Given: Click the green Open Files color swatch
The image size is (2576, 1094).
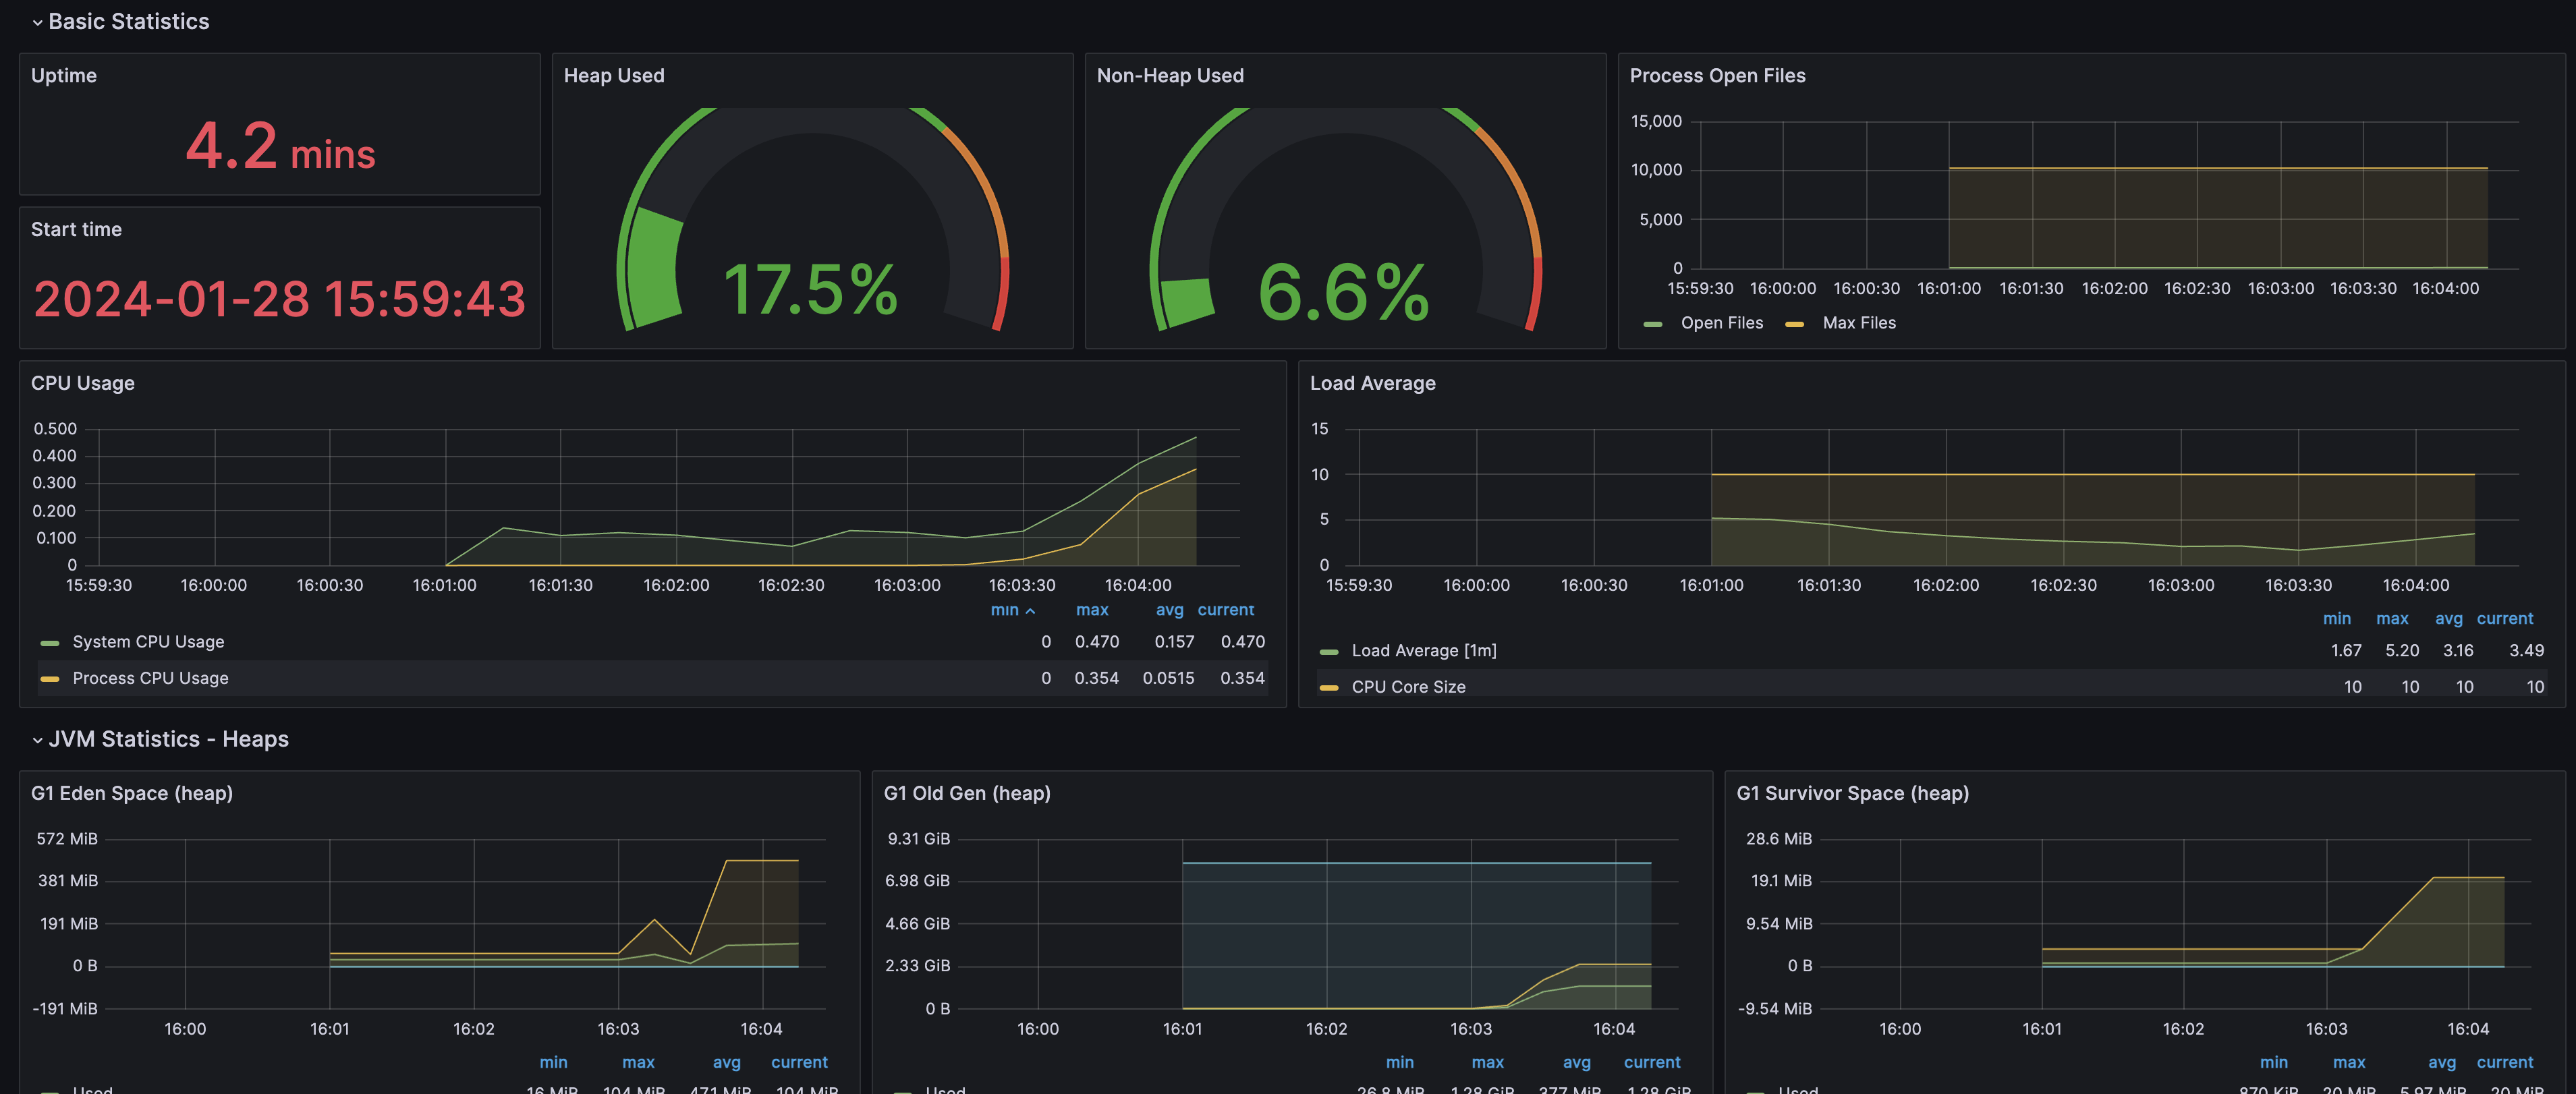Looking at the screenshot, I should [x=1653, y=324].
